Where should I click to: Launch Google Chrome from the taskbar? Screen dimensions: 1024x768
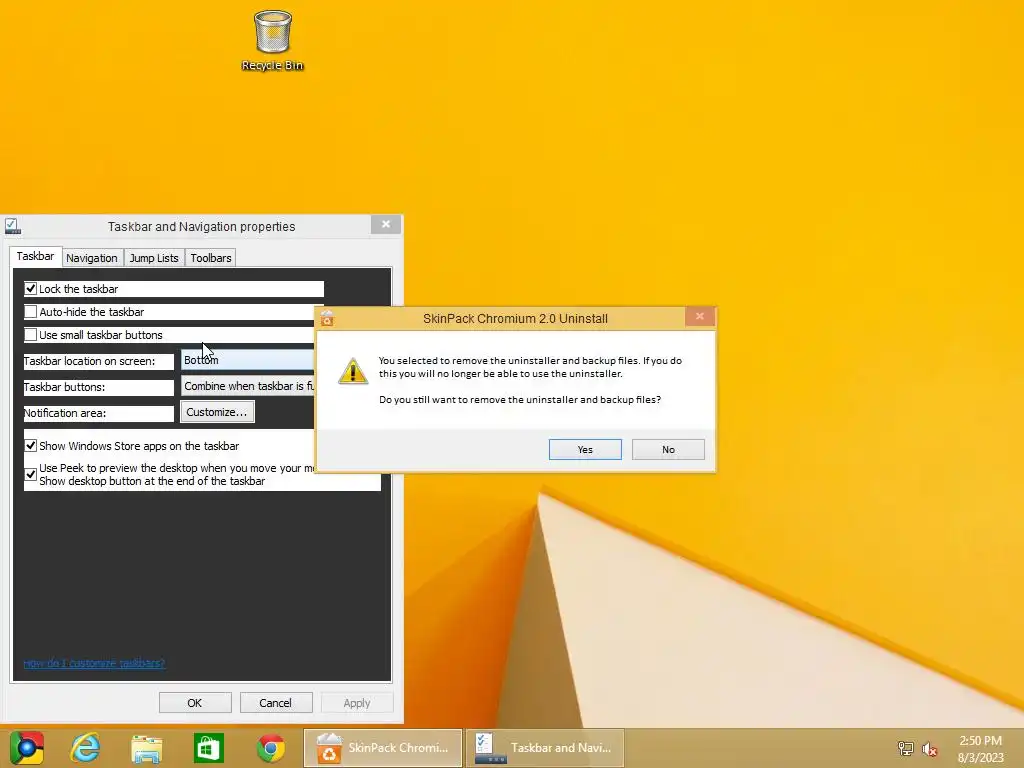pos(270,748)
